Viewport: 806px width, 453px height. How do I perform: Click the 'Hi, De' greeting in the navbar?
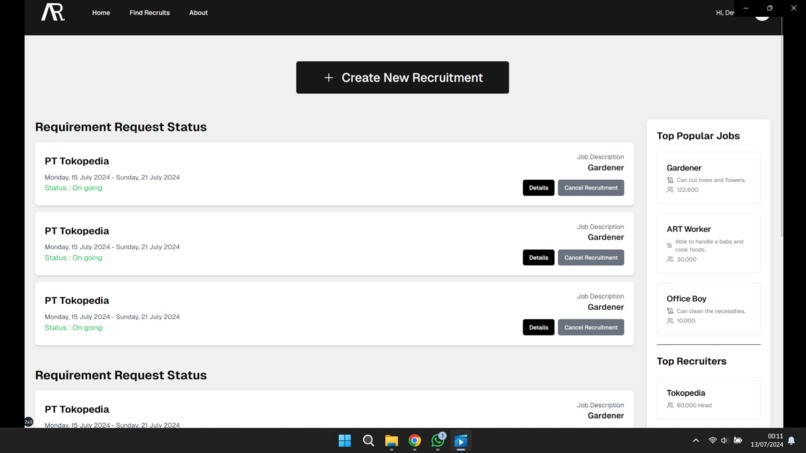click(725, 12)
